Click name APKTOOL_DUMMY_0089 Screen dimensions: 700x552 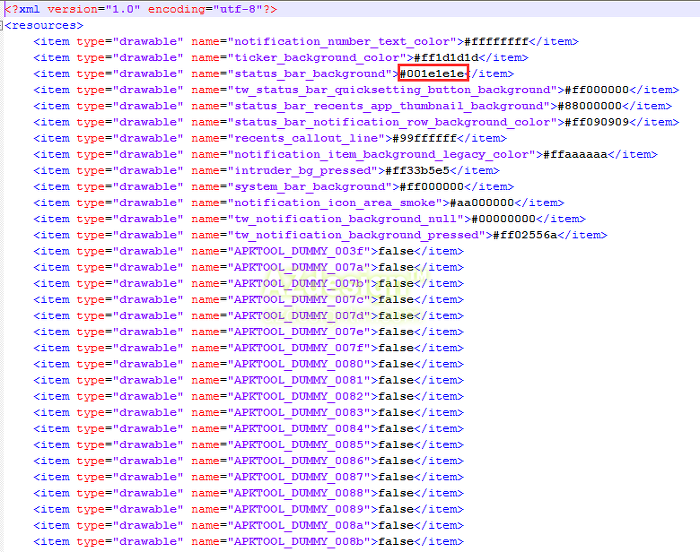(300, 509)
